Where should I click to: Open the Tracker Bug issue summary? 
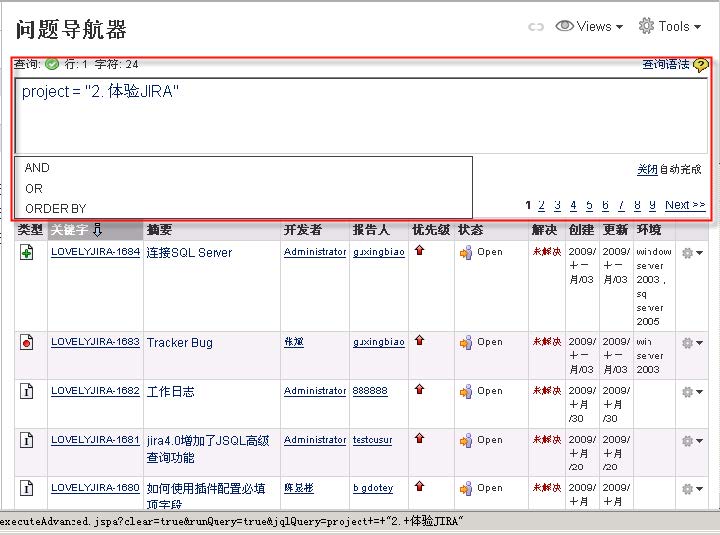[x=180, y=343]
